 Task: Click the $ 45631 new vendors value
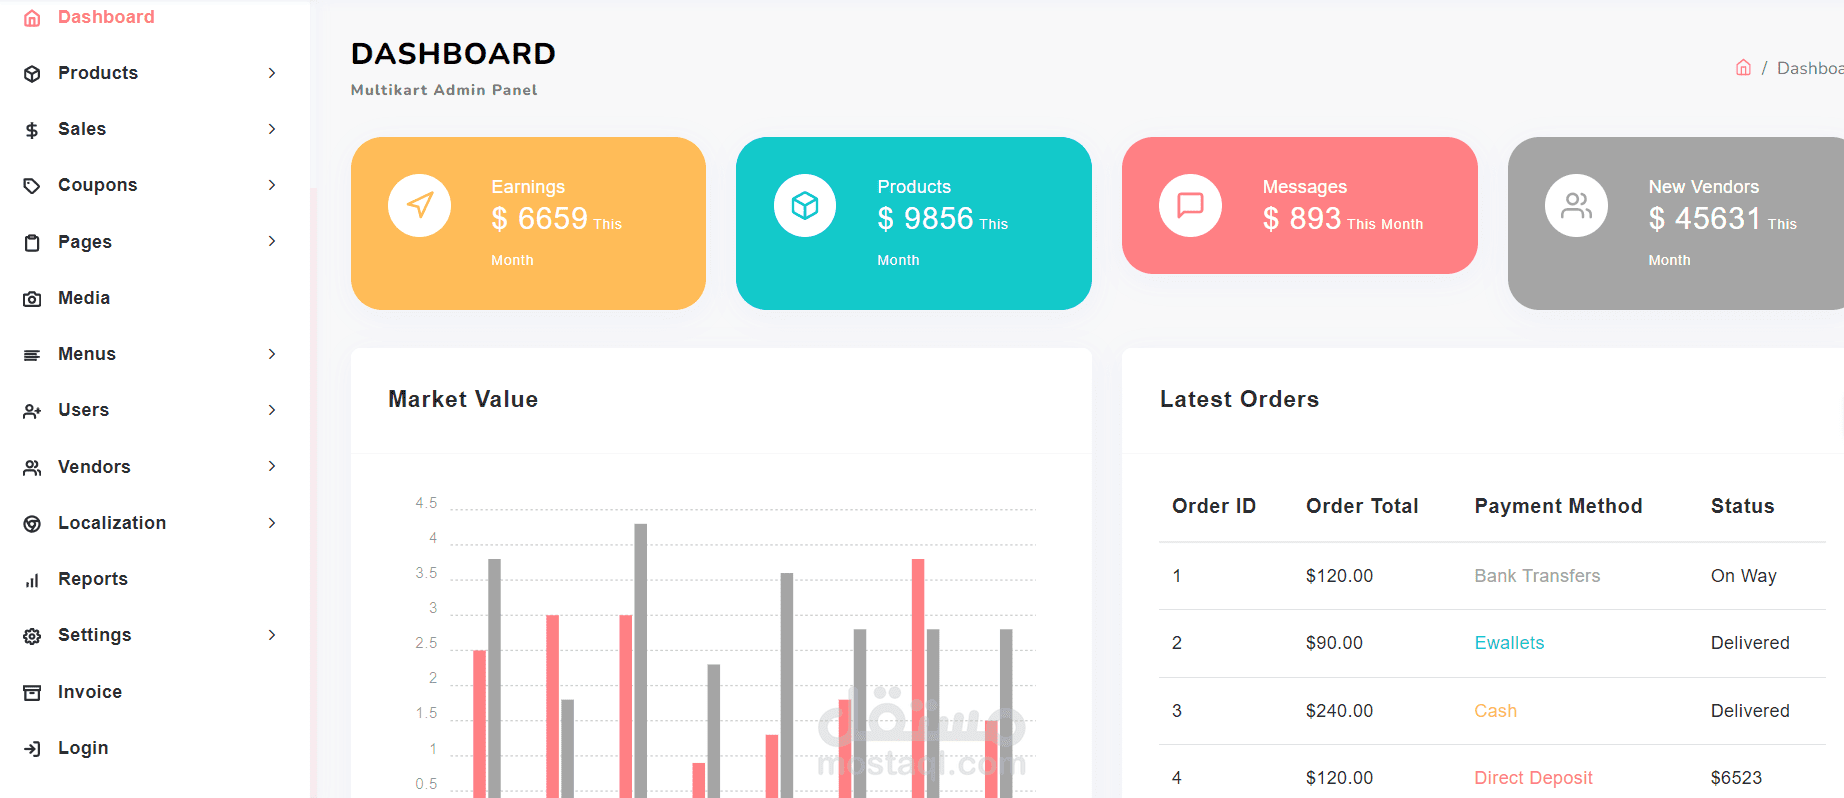[x=1704, y=218]
